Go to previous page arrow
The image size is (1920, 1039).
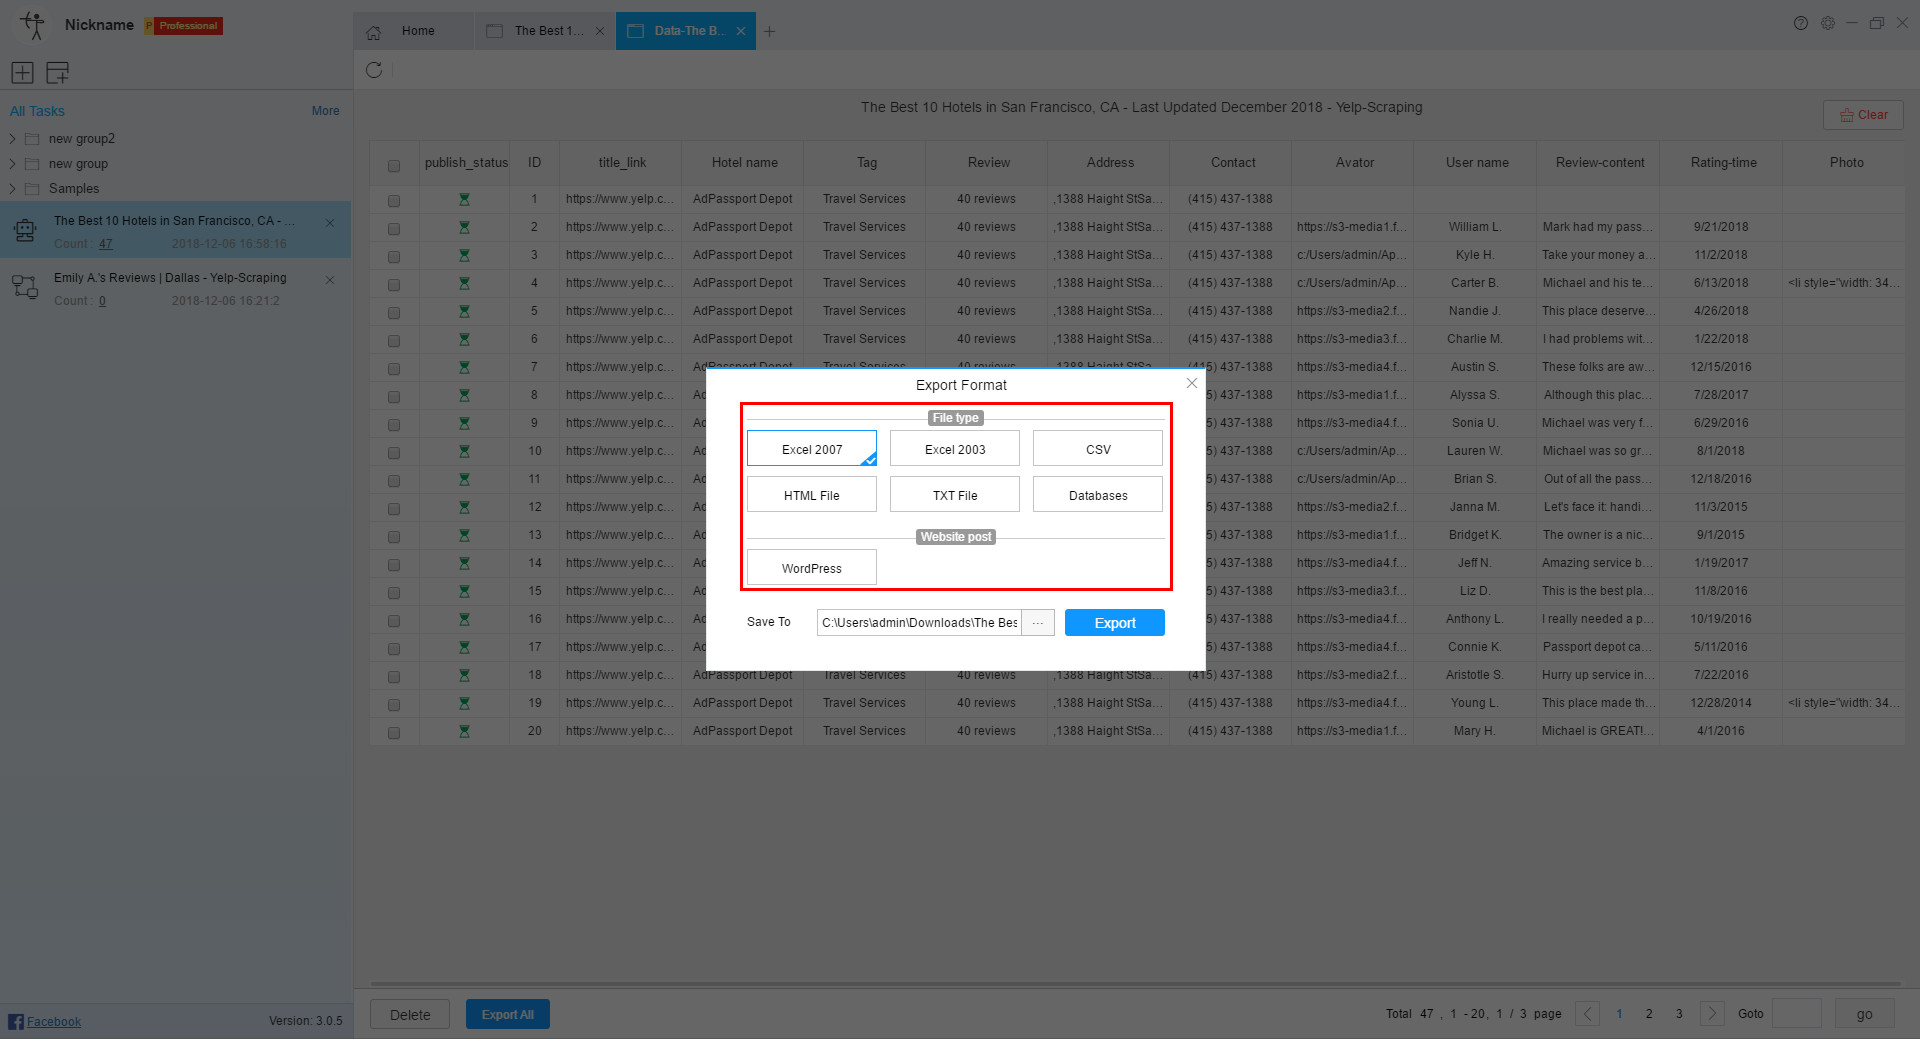tap(1587, 1013)
